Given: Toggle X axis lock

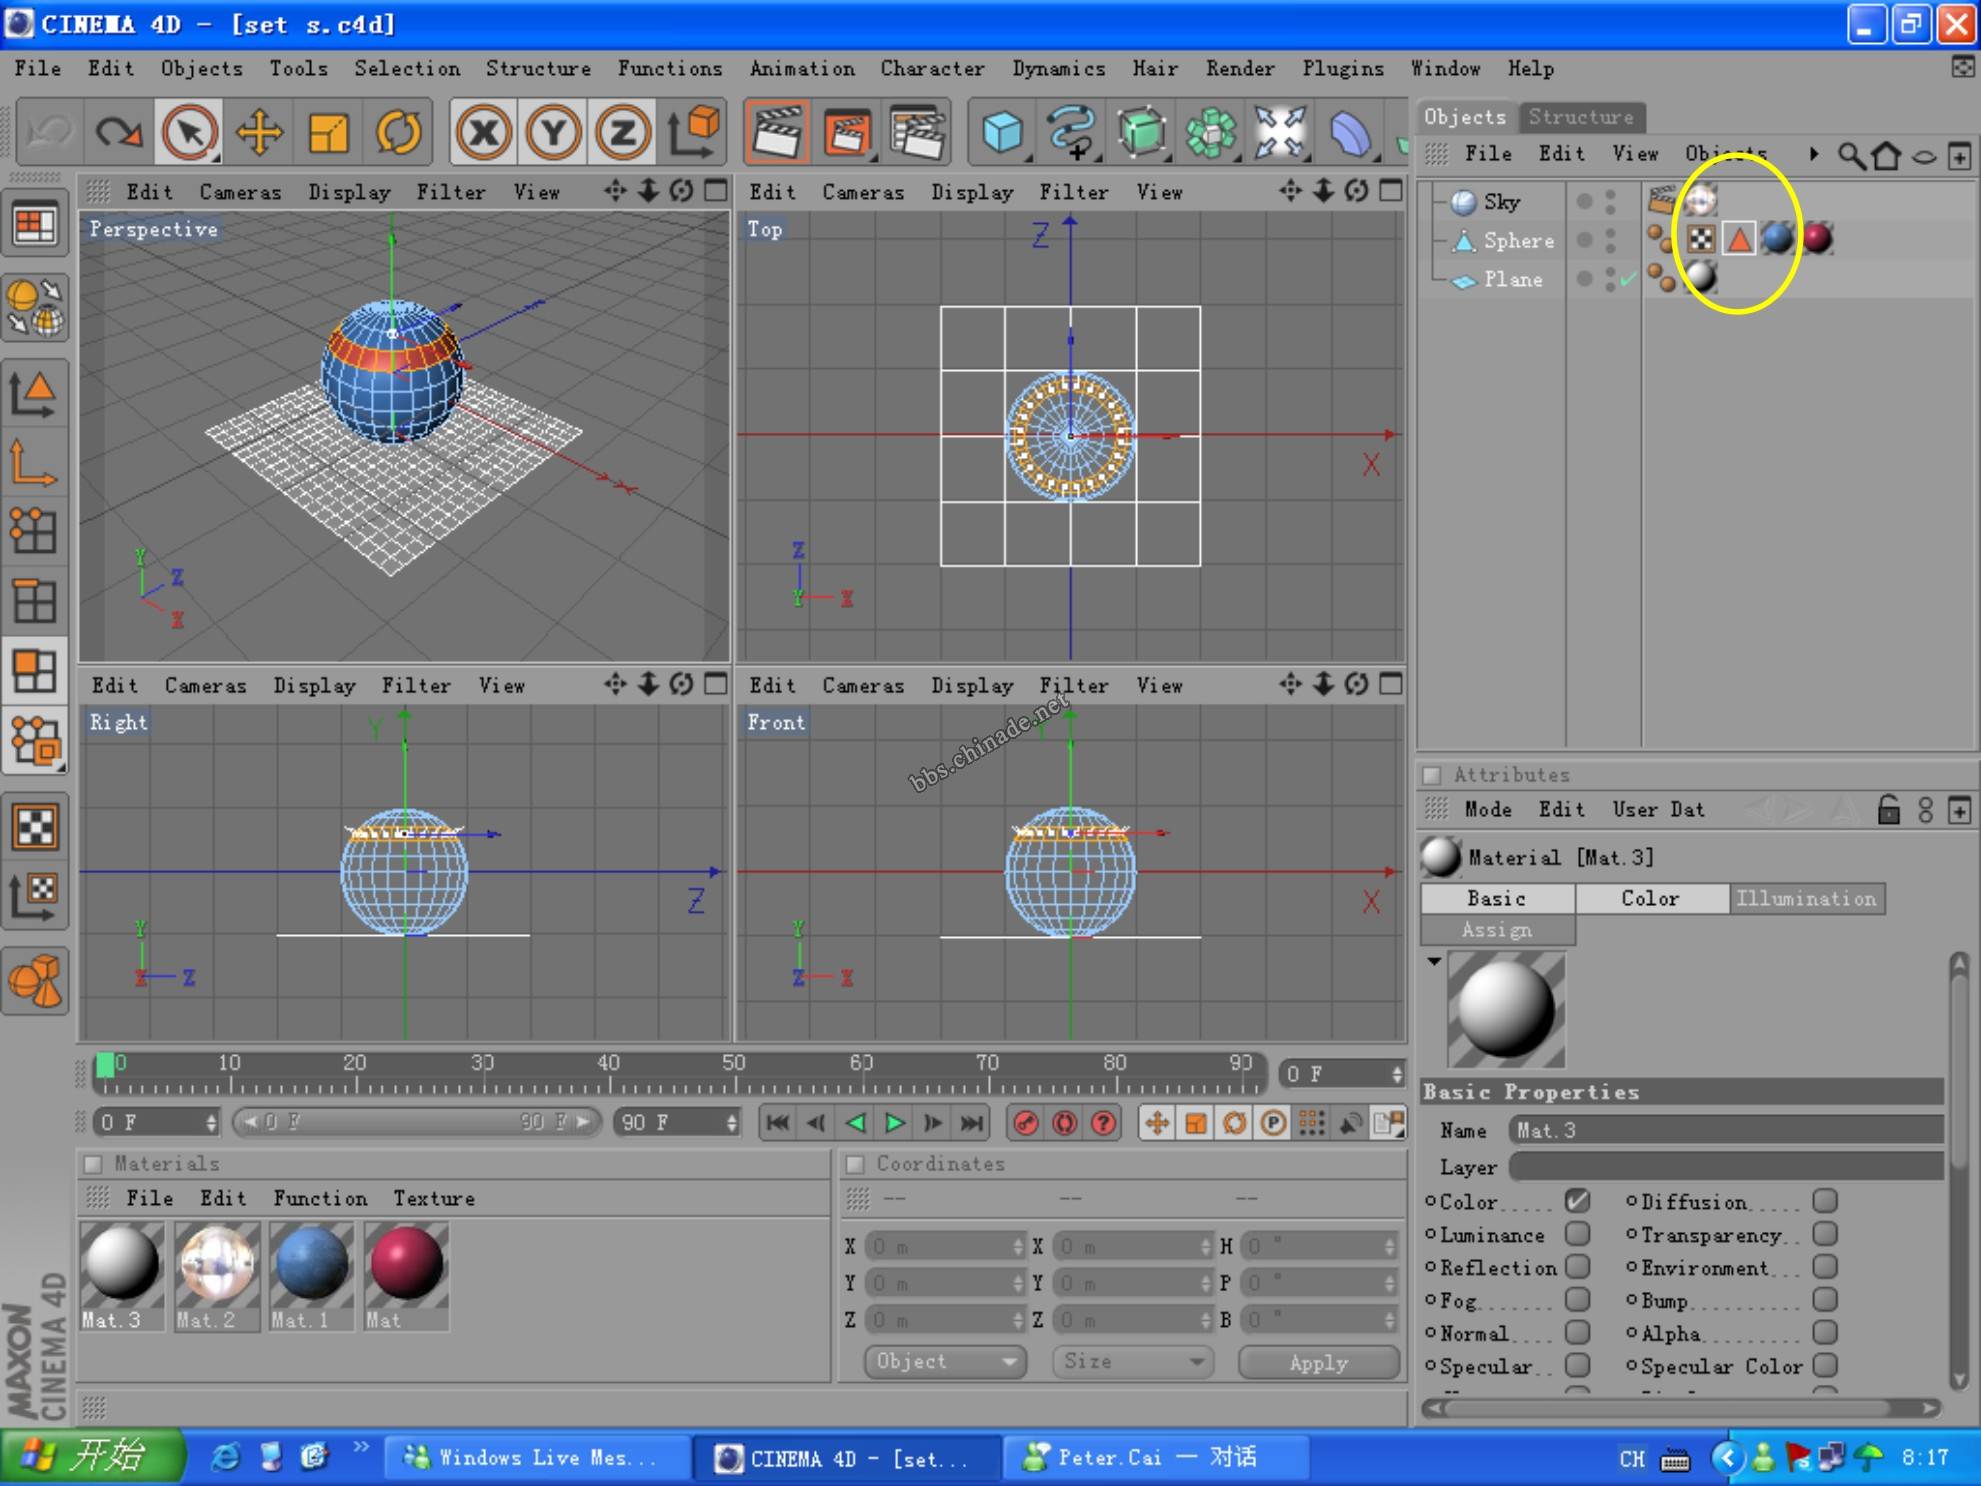Looking at the screenshot, I should coord(484,132).
